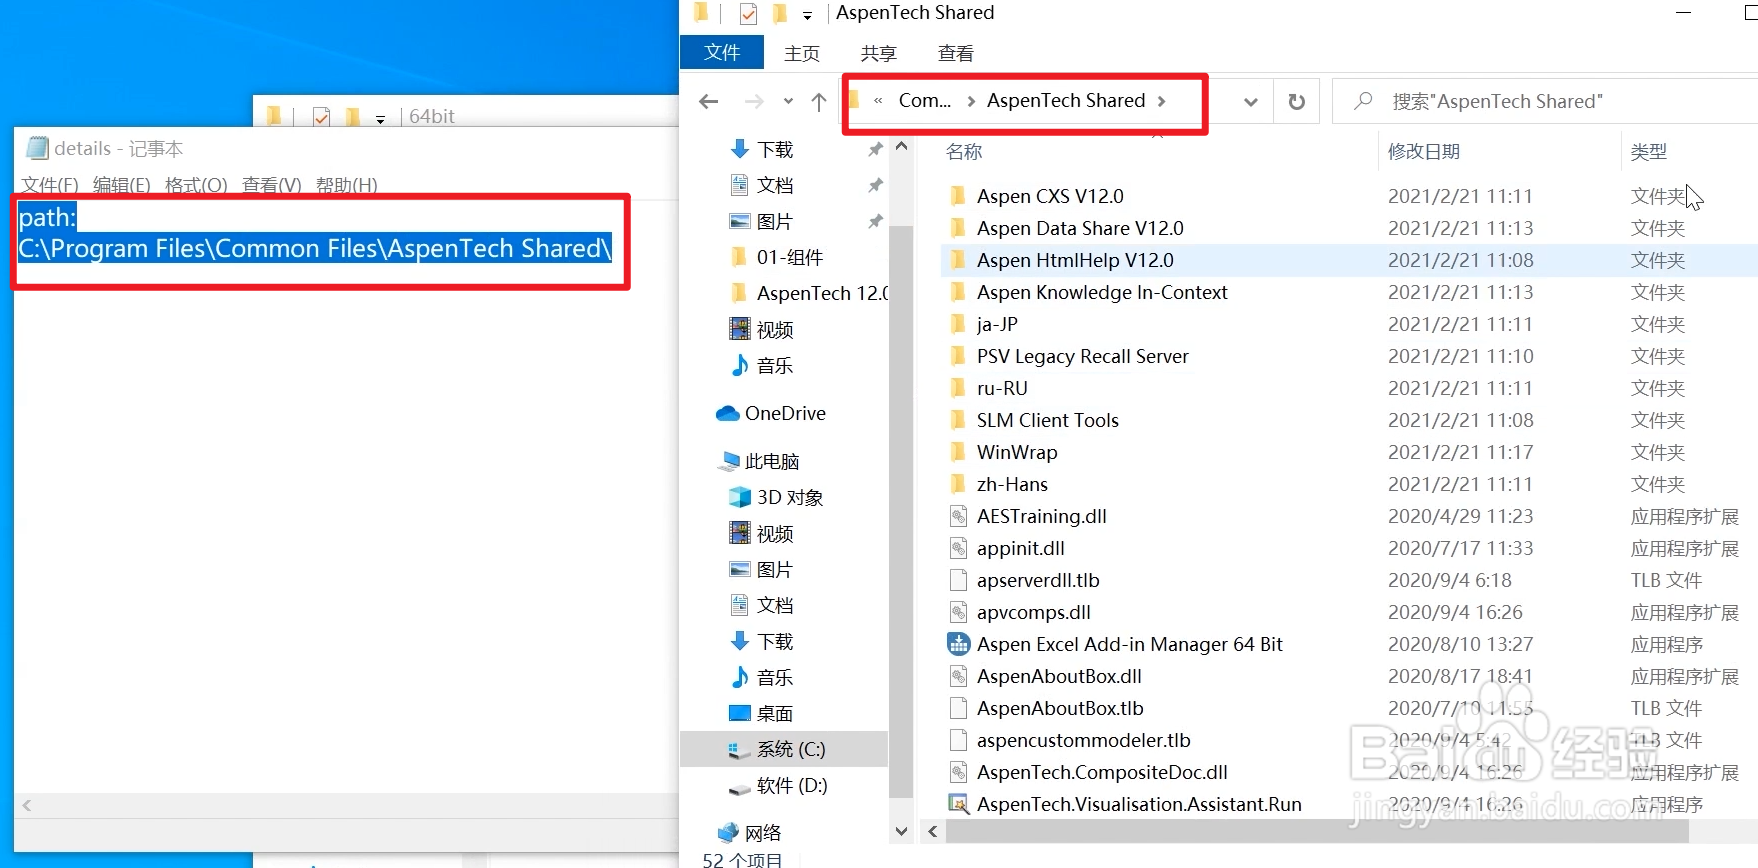Screen dimensions: 1758x868
Task: Open 桌面 in navigation pane
Action: 775,713
